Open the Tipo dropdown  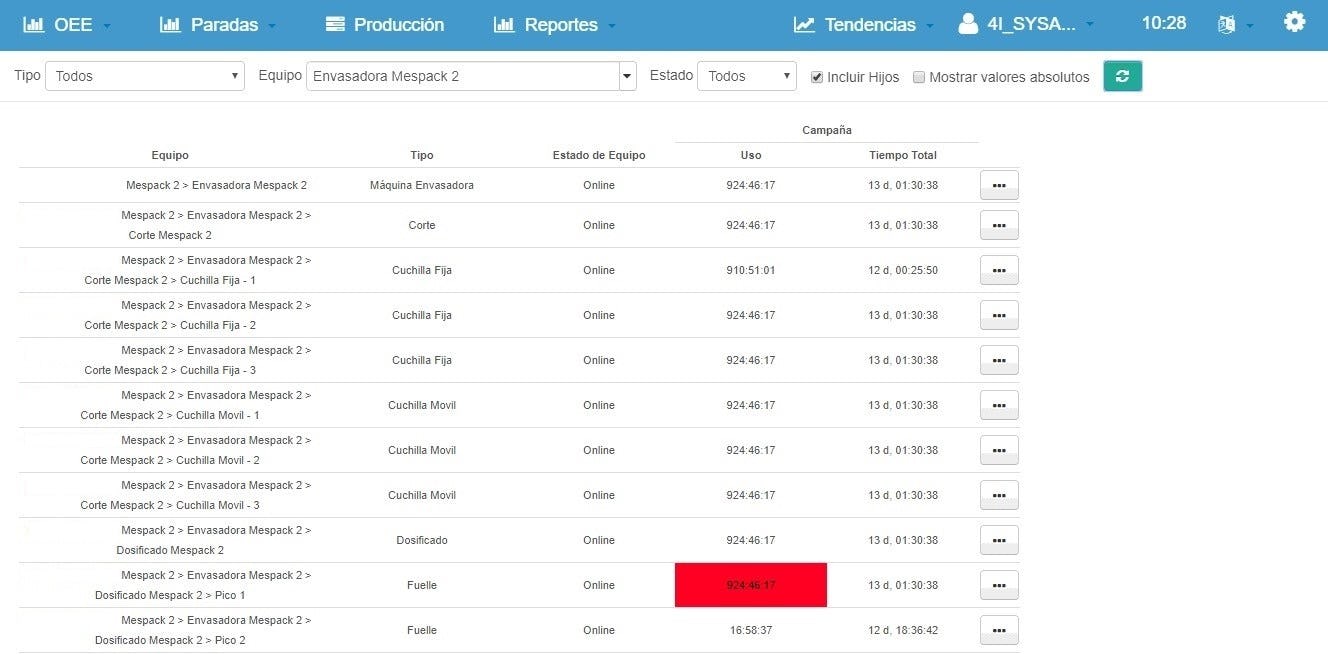click(144, 75)
